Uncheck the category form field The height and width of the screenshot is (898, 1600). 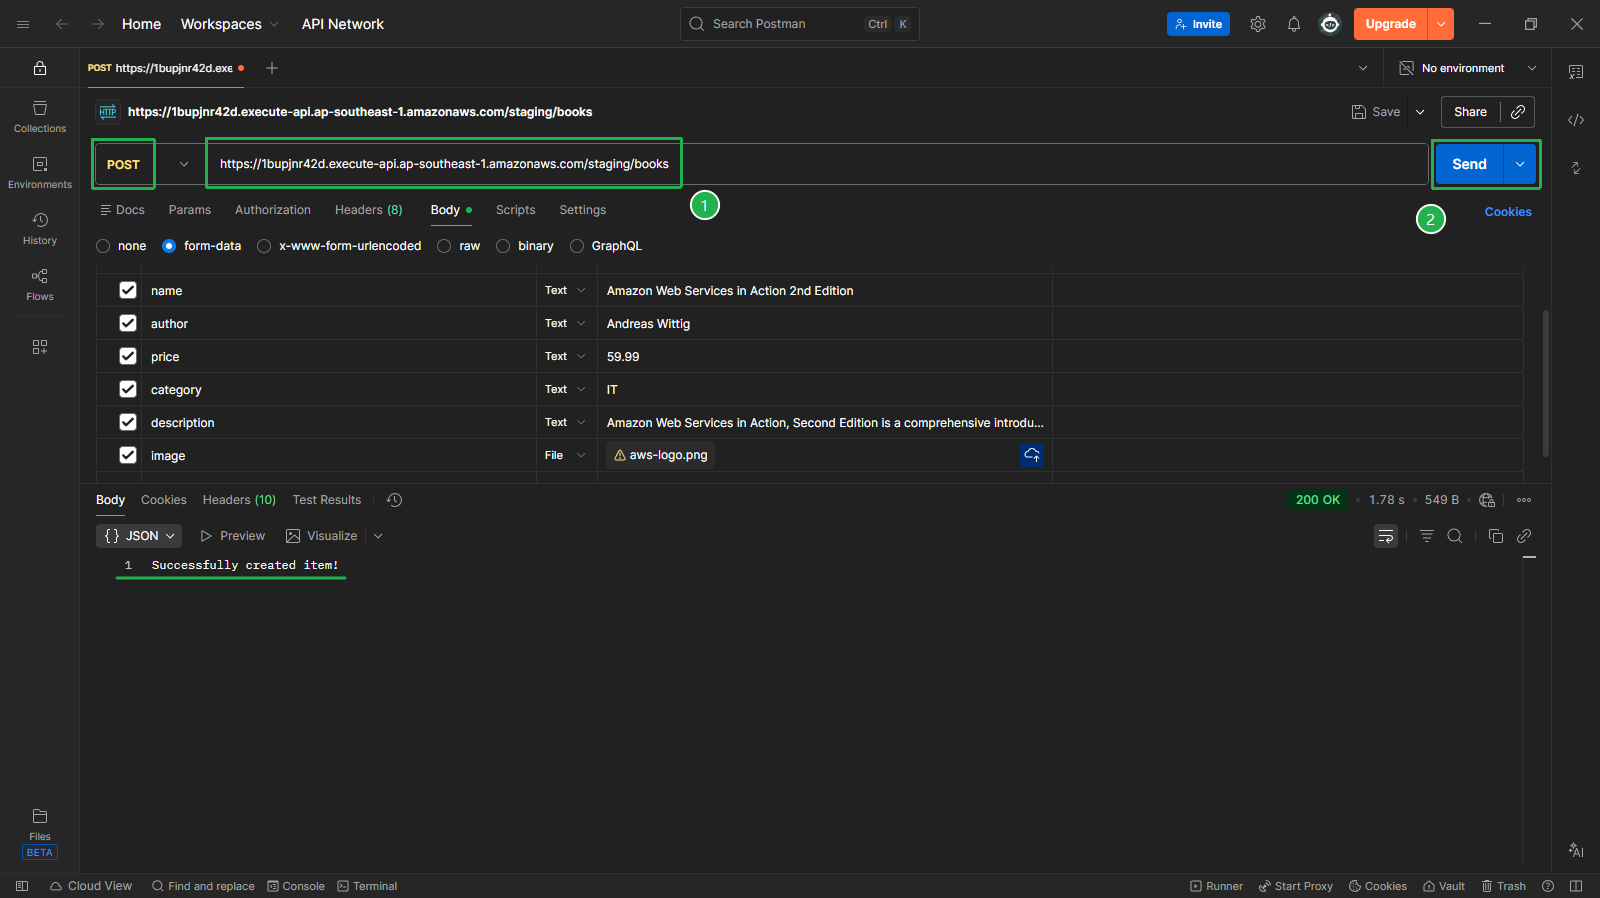coord(128,389)
